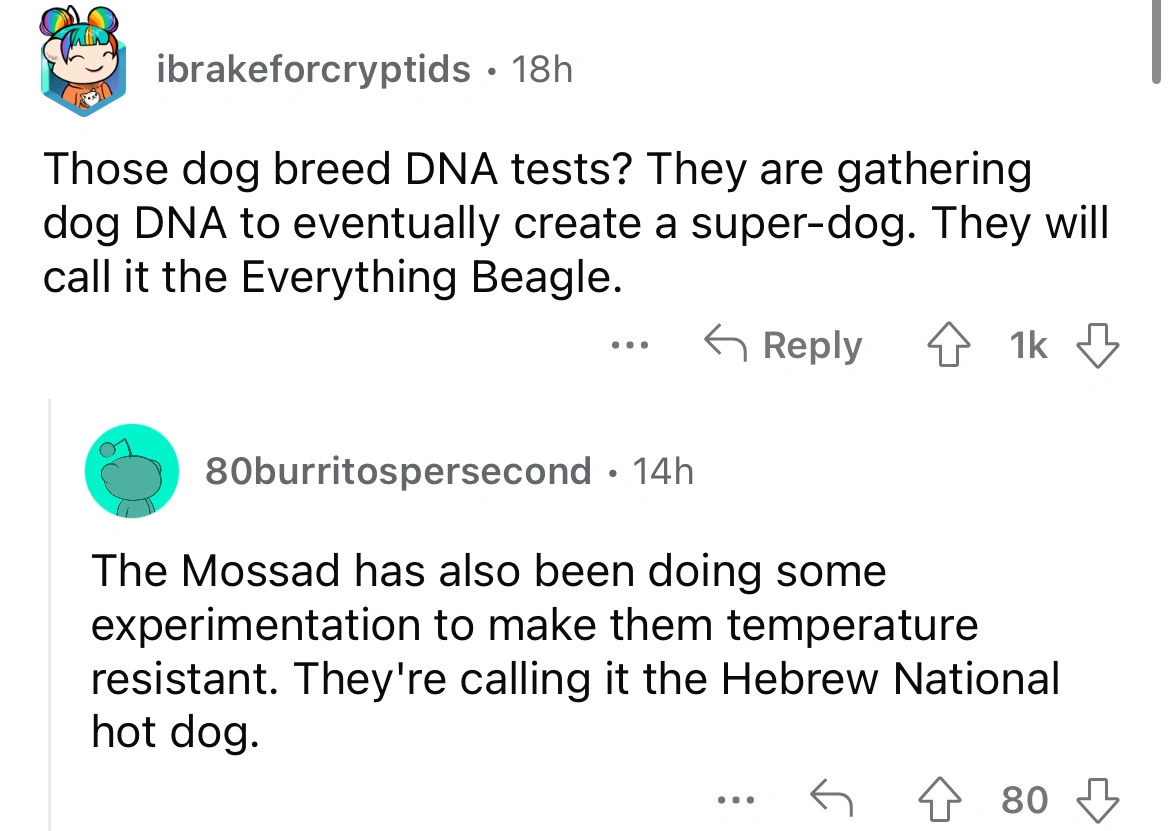Click the 14h timestamp on the reply
Viewport: 1170px width, 831px height.
[662, 470]
